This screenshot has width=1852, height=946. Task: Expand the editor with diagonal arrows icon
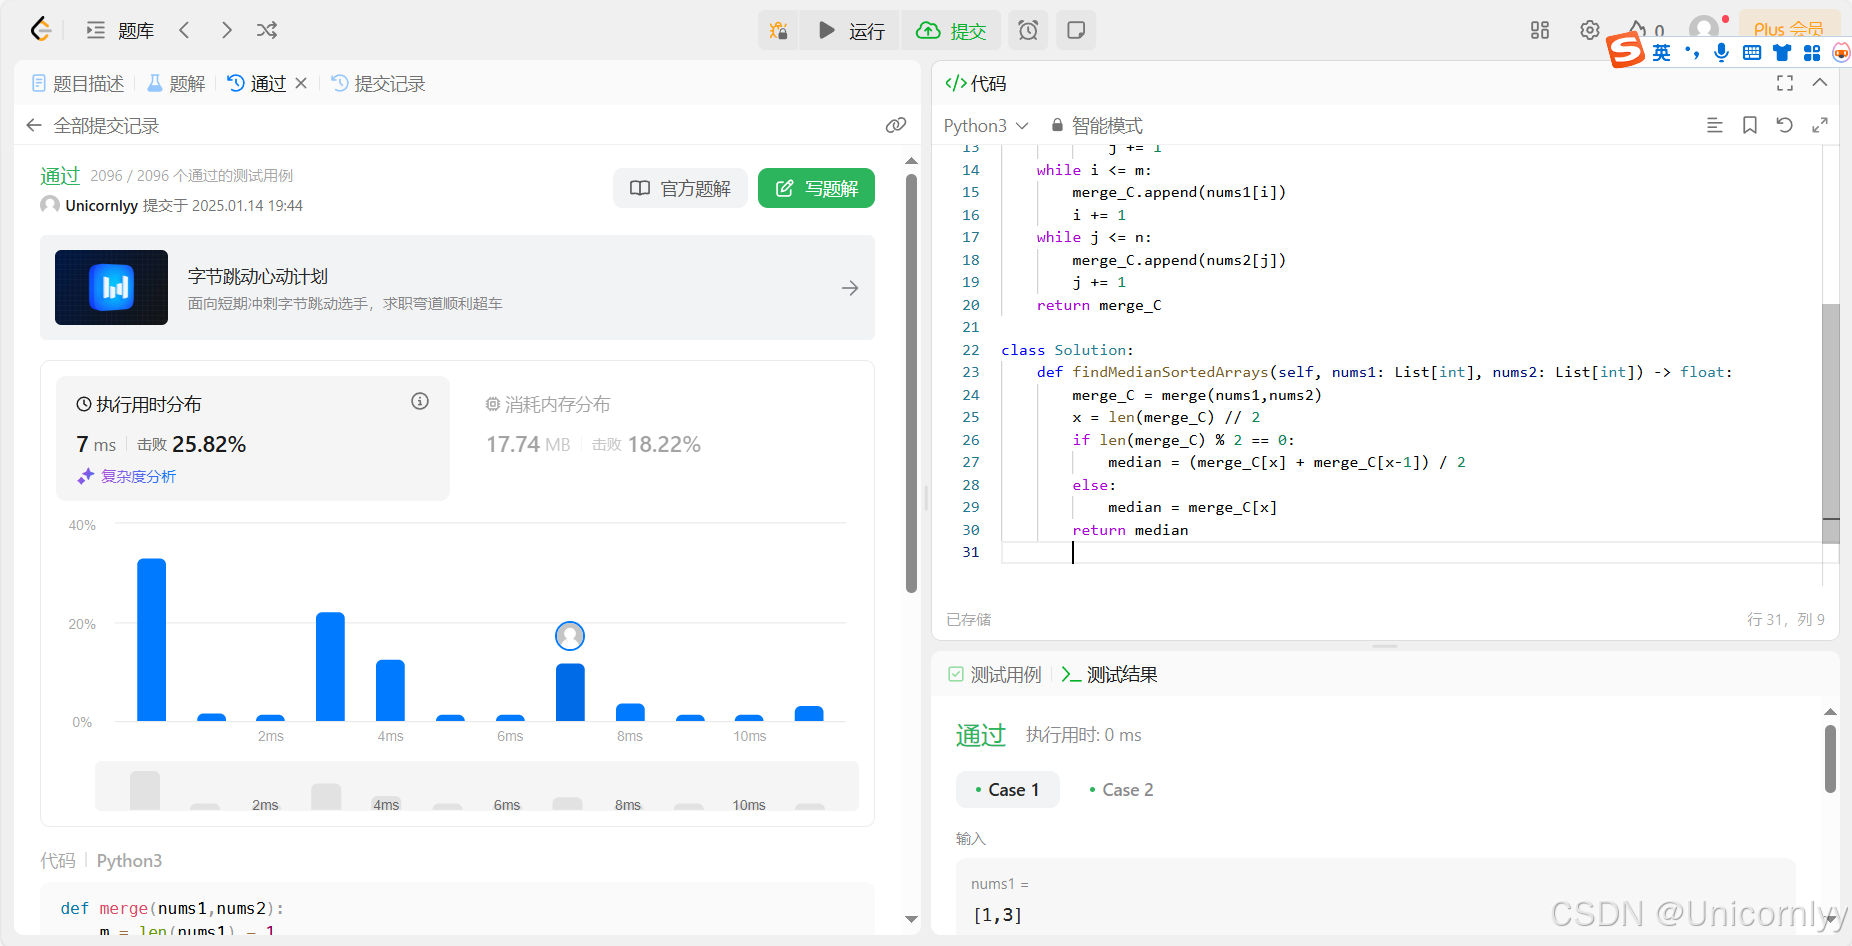click(x=1820, y=125)
